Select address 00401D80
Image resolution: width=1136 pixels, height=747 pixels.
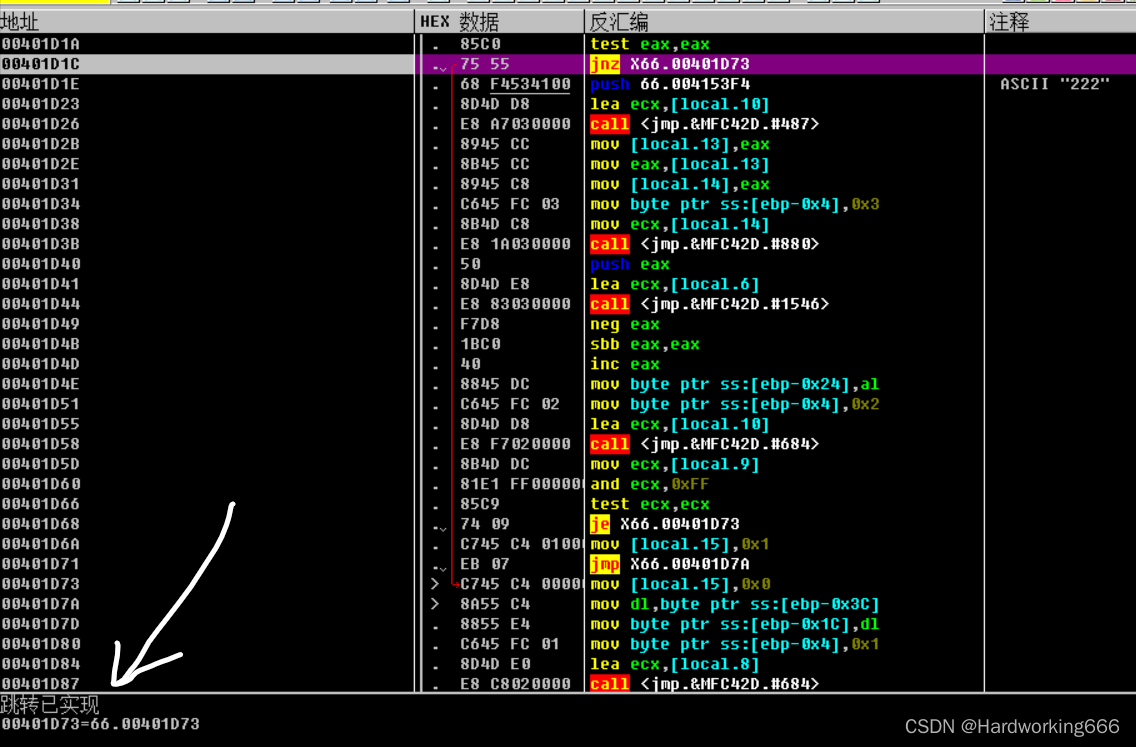(x=41, y=643)
